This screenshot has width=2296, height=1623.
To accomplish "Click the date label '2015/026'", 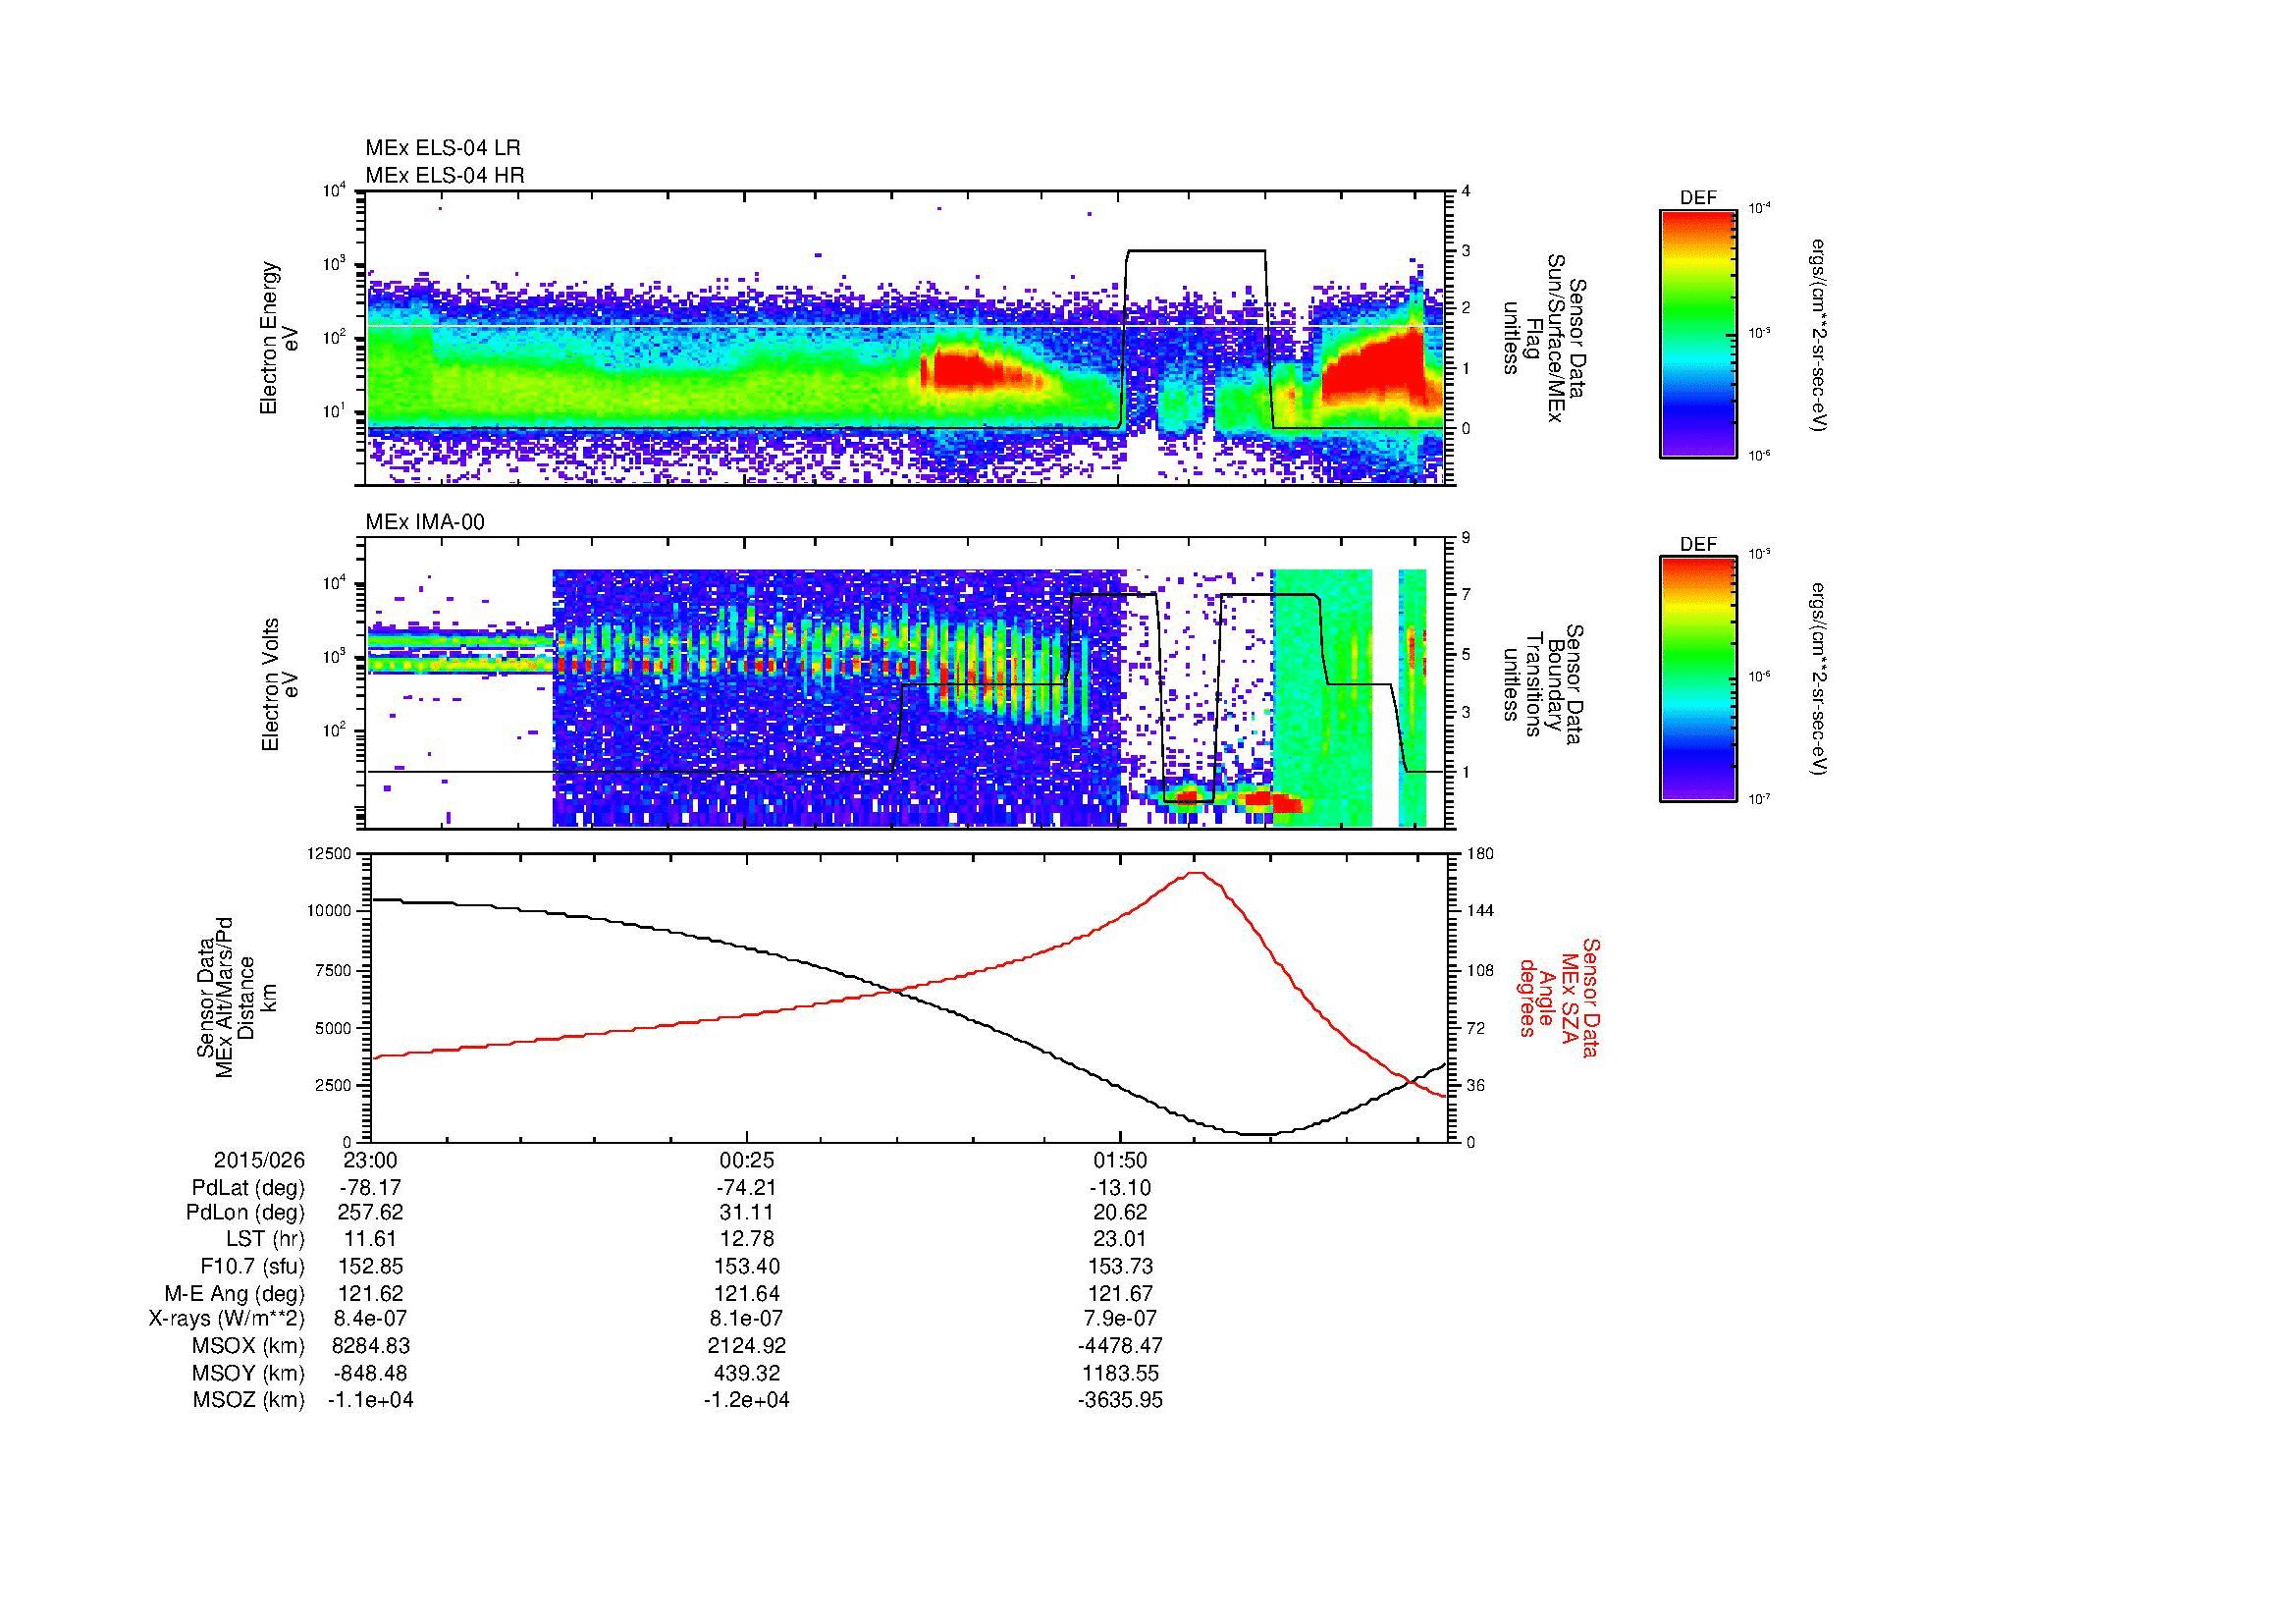I will coord(259,1160).
